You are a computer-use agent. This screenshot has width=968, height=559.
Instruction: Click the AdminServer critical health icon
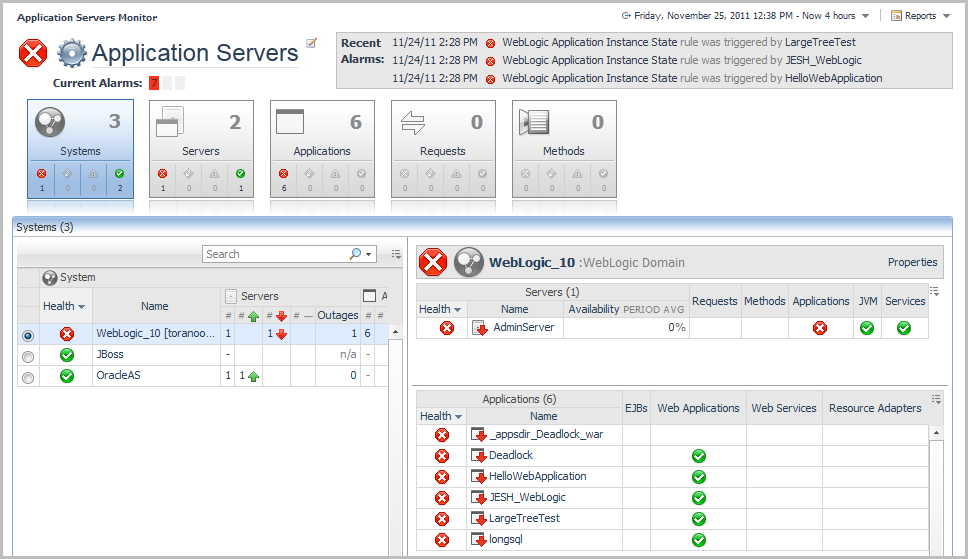(x=447, y=328)
